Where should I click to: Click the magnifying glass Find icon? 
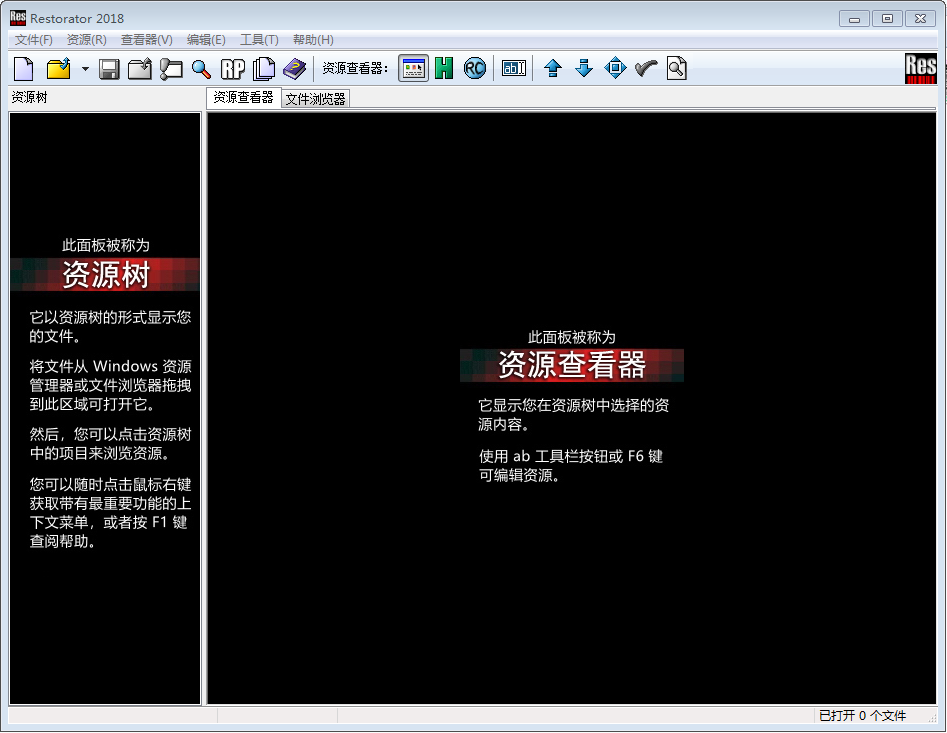click(202, 68)
